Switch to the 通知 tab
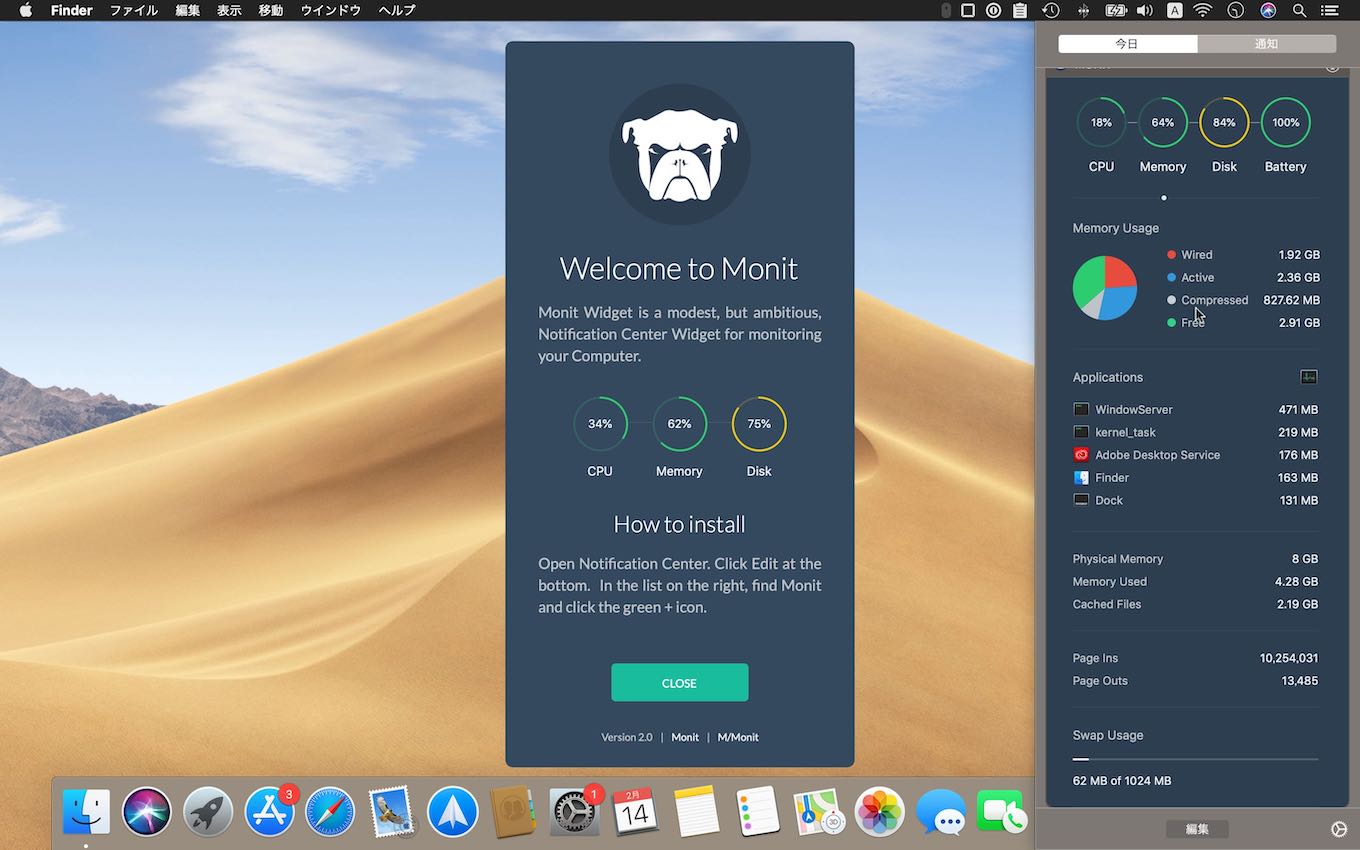Viewport: 1360px width, 850px height. [1267, 44]
